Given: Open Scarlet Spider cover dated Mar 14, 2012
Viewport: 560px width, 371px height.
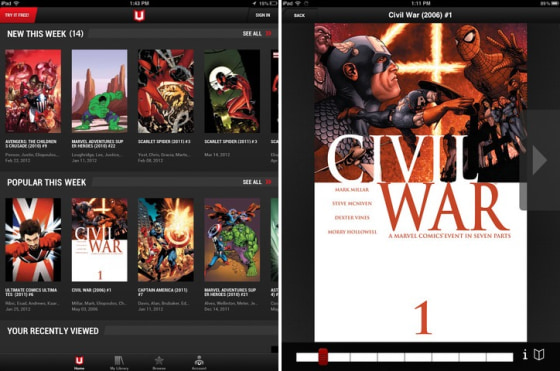Looking at the screenshot, I should (x=232, y=91).
